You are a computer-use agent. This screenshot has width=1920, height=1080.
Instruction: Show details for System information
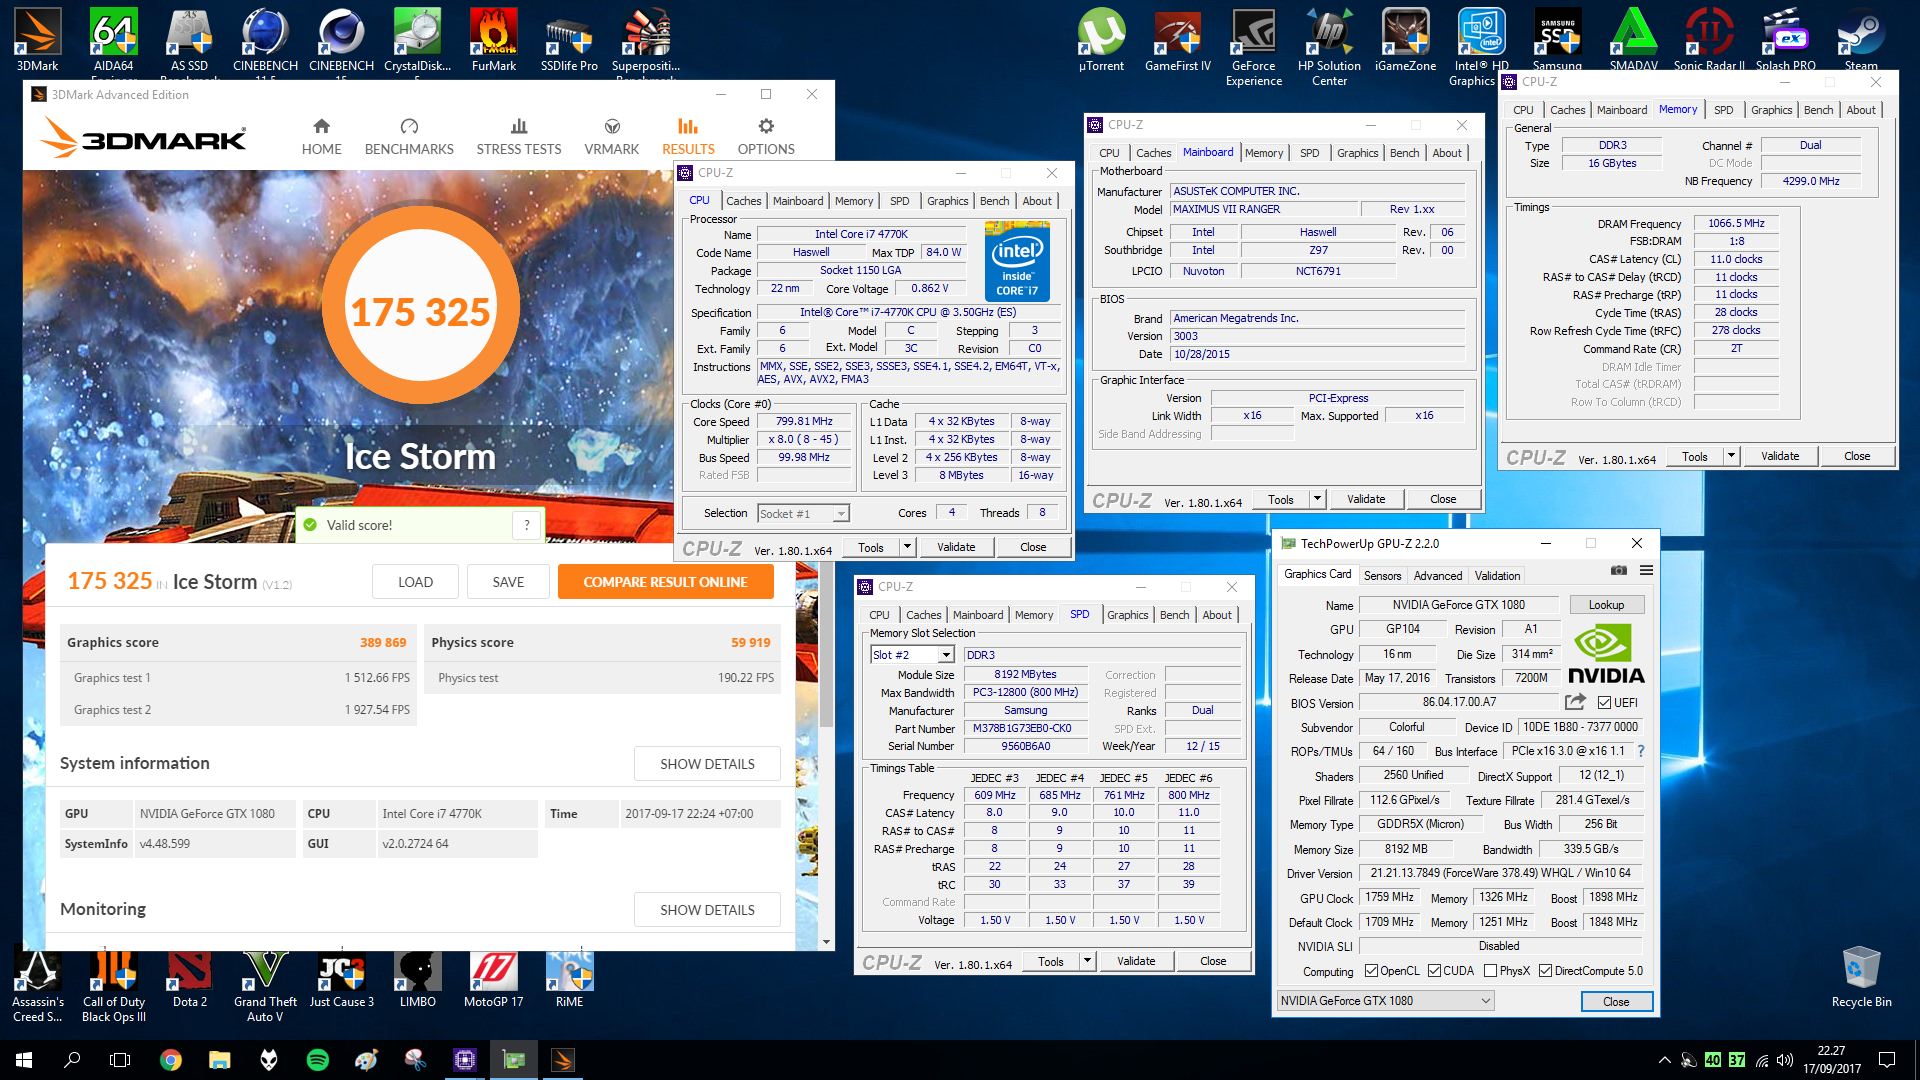pyautogui.click(x=707, y=764)
